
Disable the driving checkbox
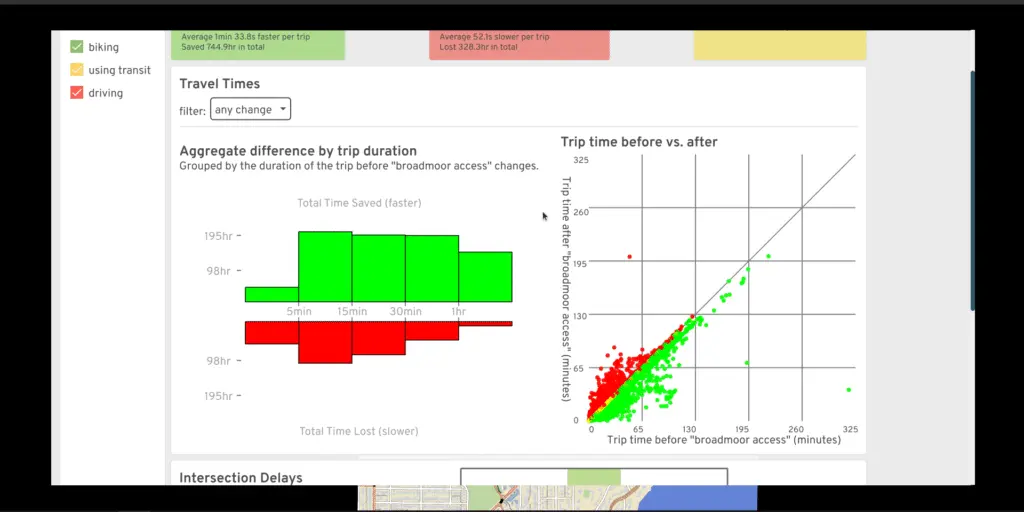(x=77, y=93)
